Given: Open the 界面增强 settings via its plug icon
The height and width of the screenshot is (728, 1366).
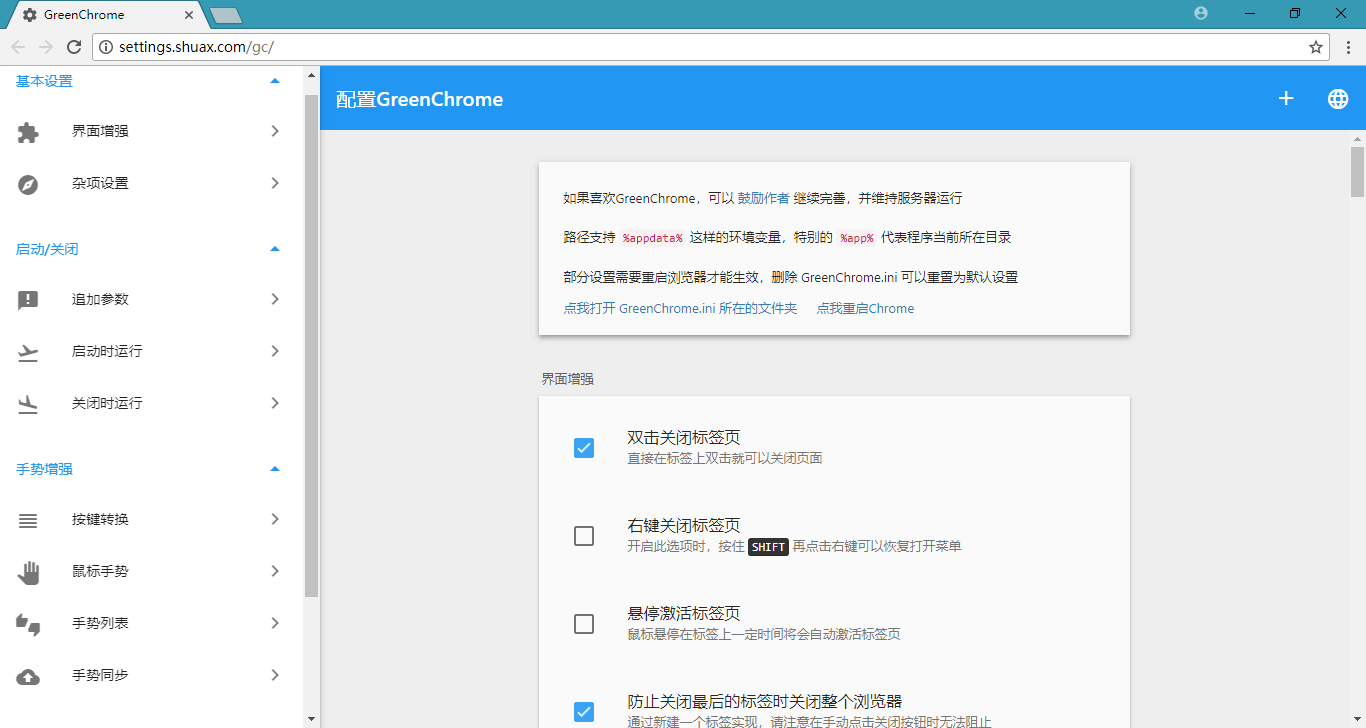Looking at the screenshot, I should [x=28, y=131].
